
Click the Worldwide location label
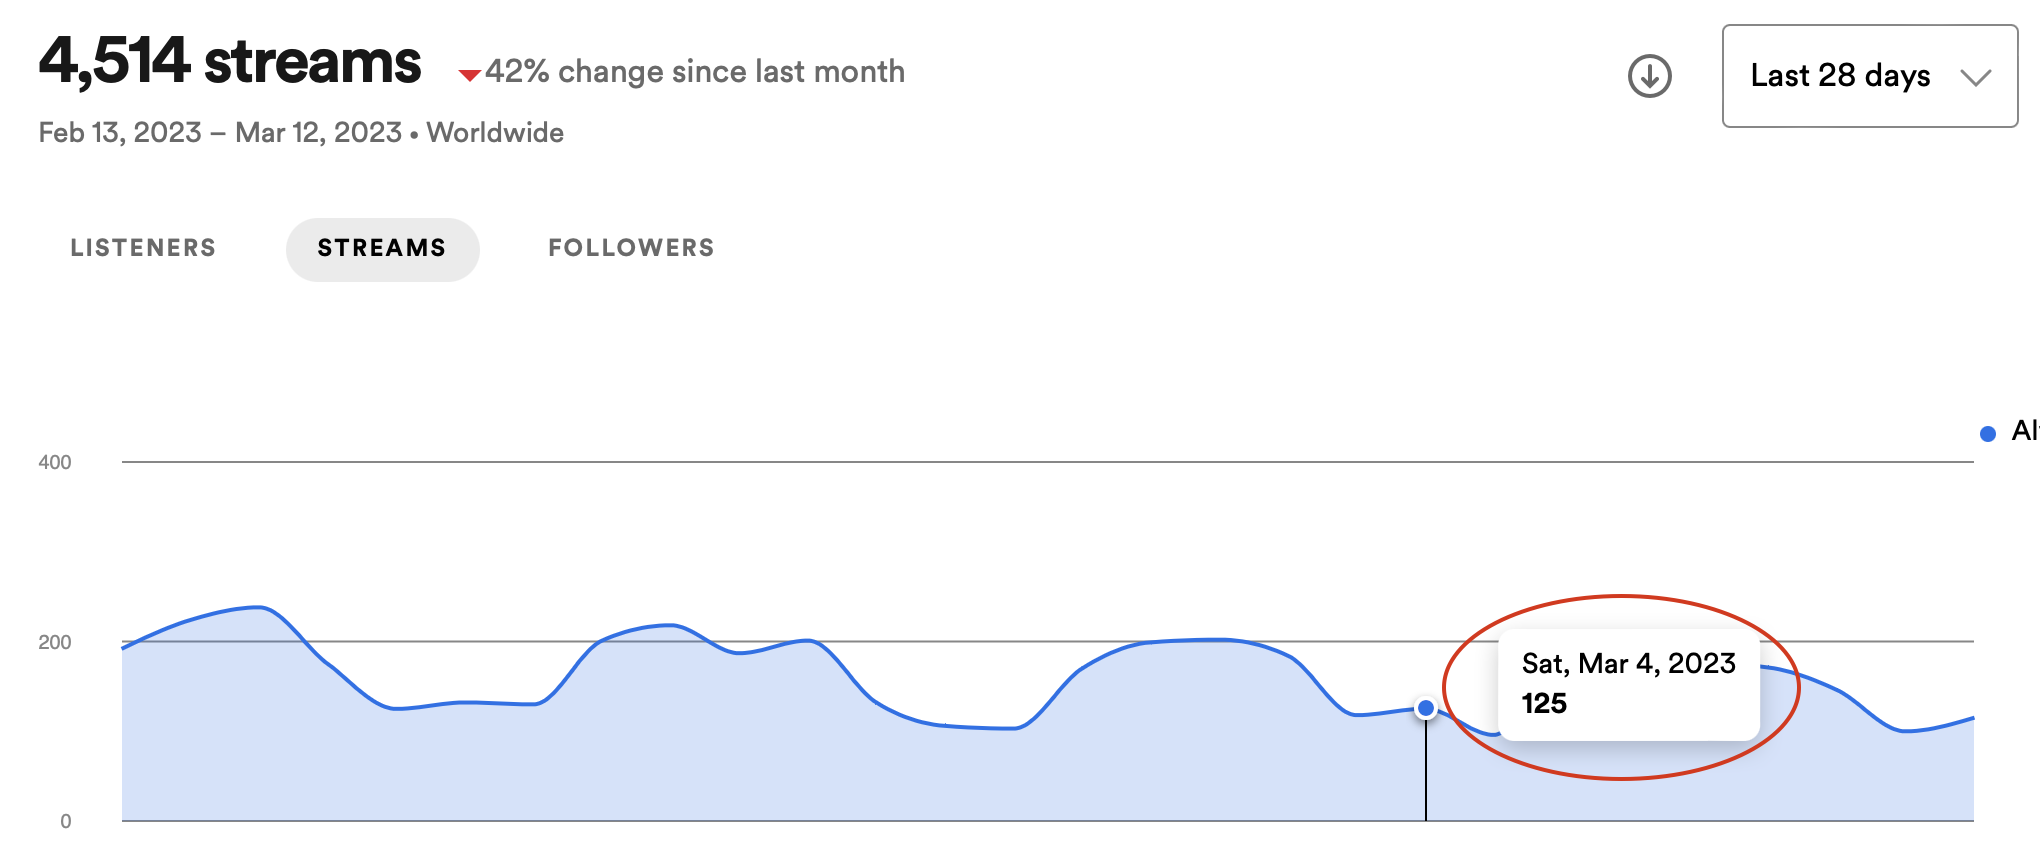pos(495,132)
